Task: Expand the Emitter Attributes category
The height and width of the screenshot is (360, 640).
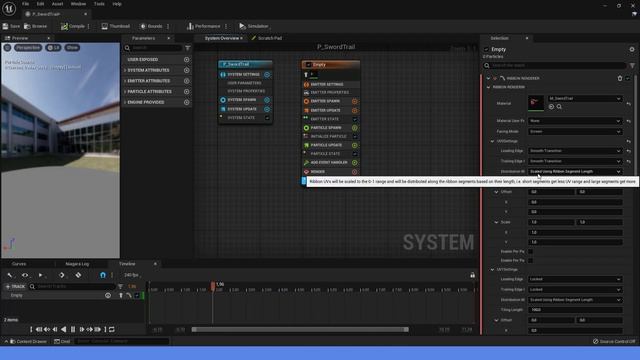Action: pyautogui.click(x=125, y=81)
